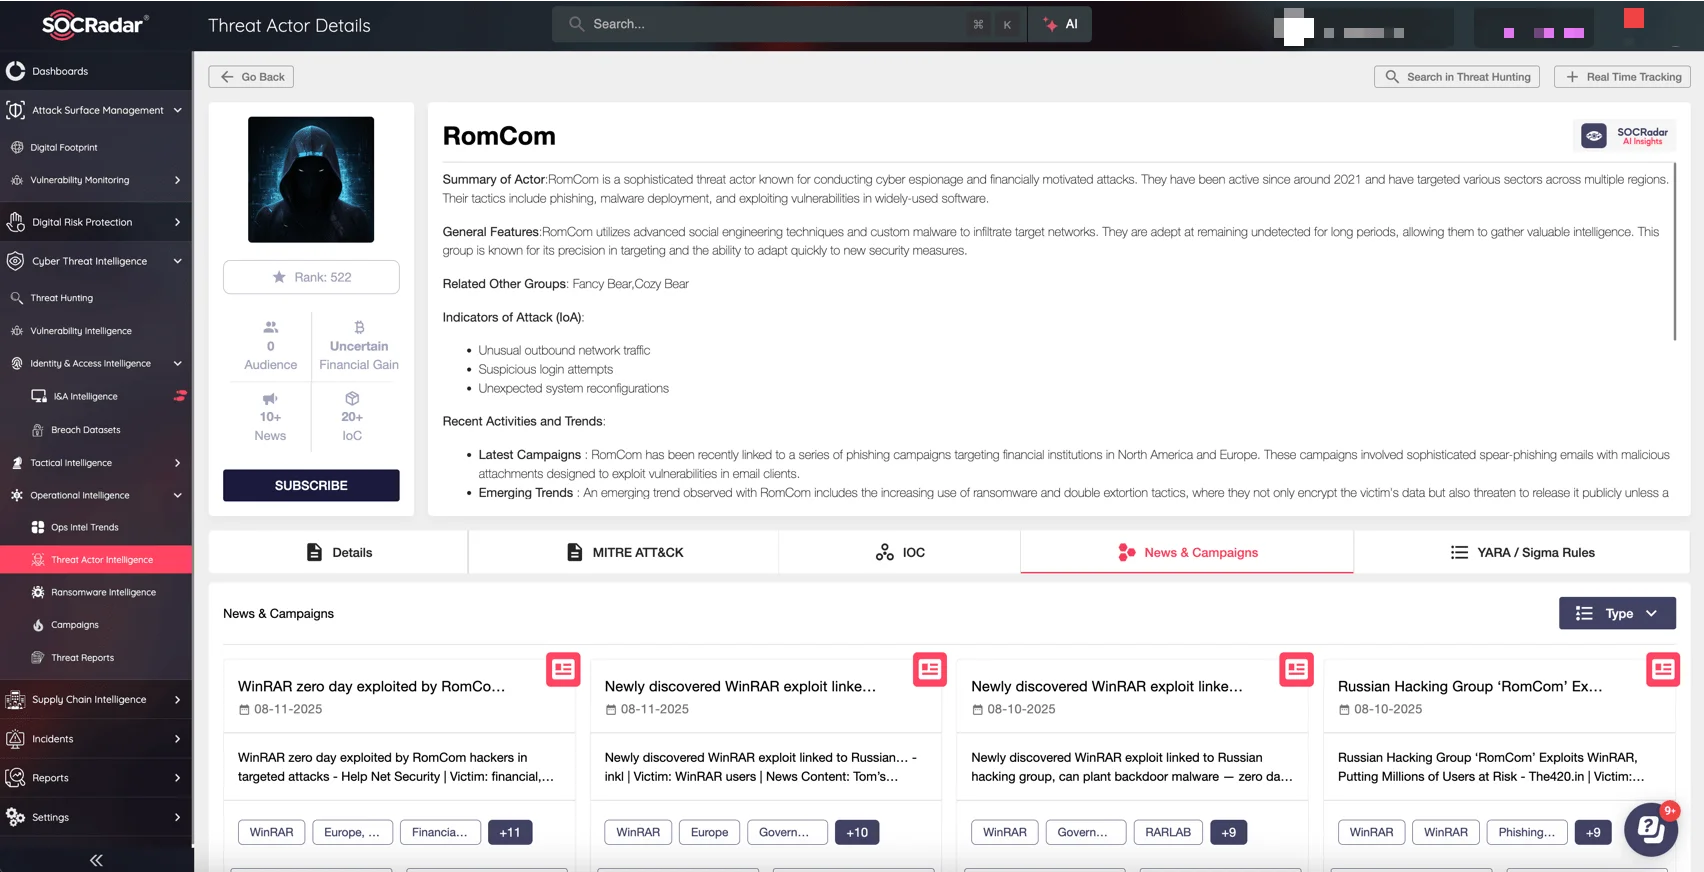The height and width of the screenshot is (872, 1704).
Task: Click the SOCRadar logo
Action: click(95, 24)
